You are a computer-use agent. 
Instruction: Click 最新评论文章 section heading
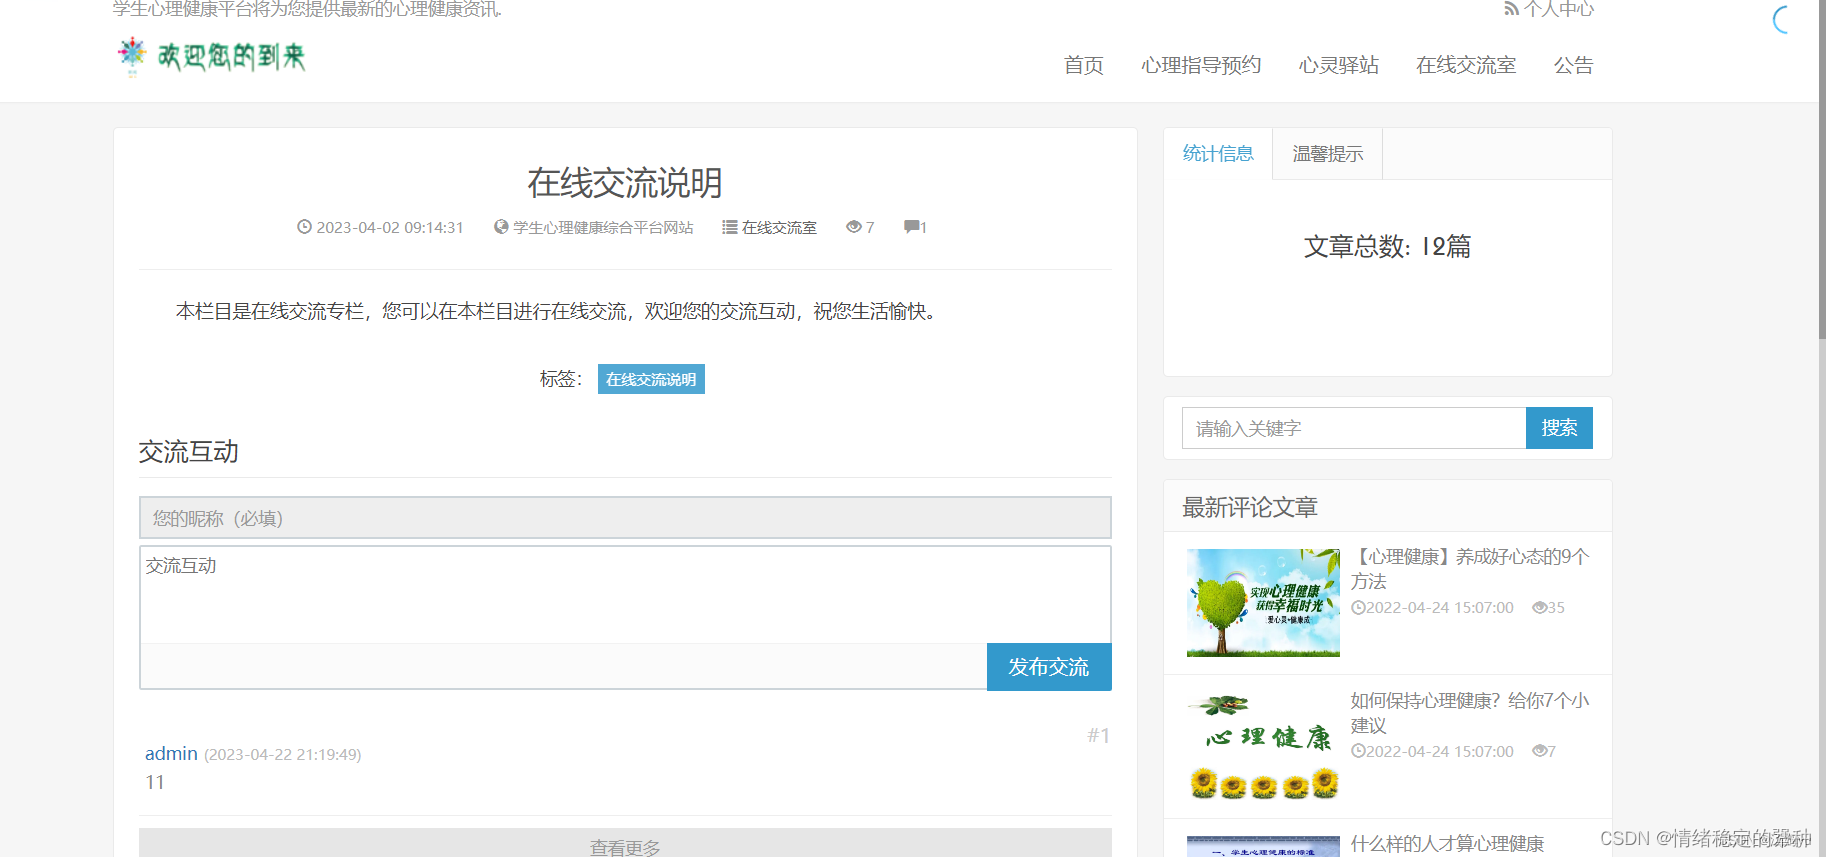[1250, 507]
